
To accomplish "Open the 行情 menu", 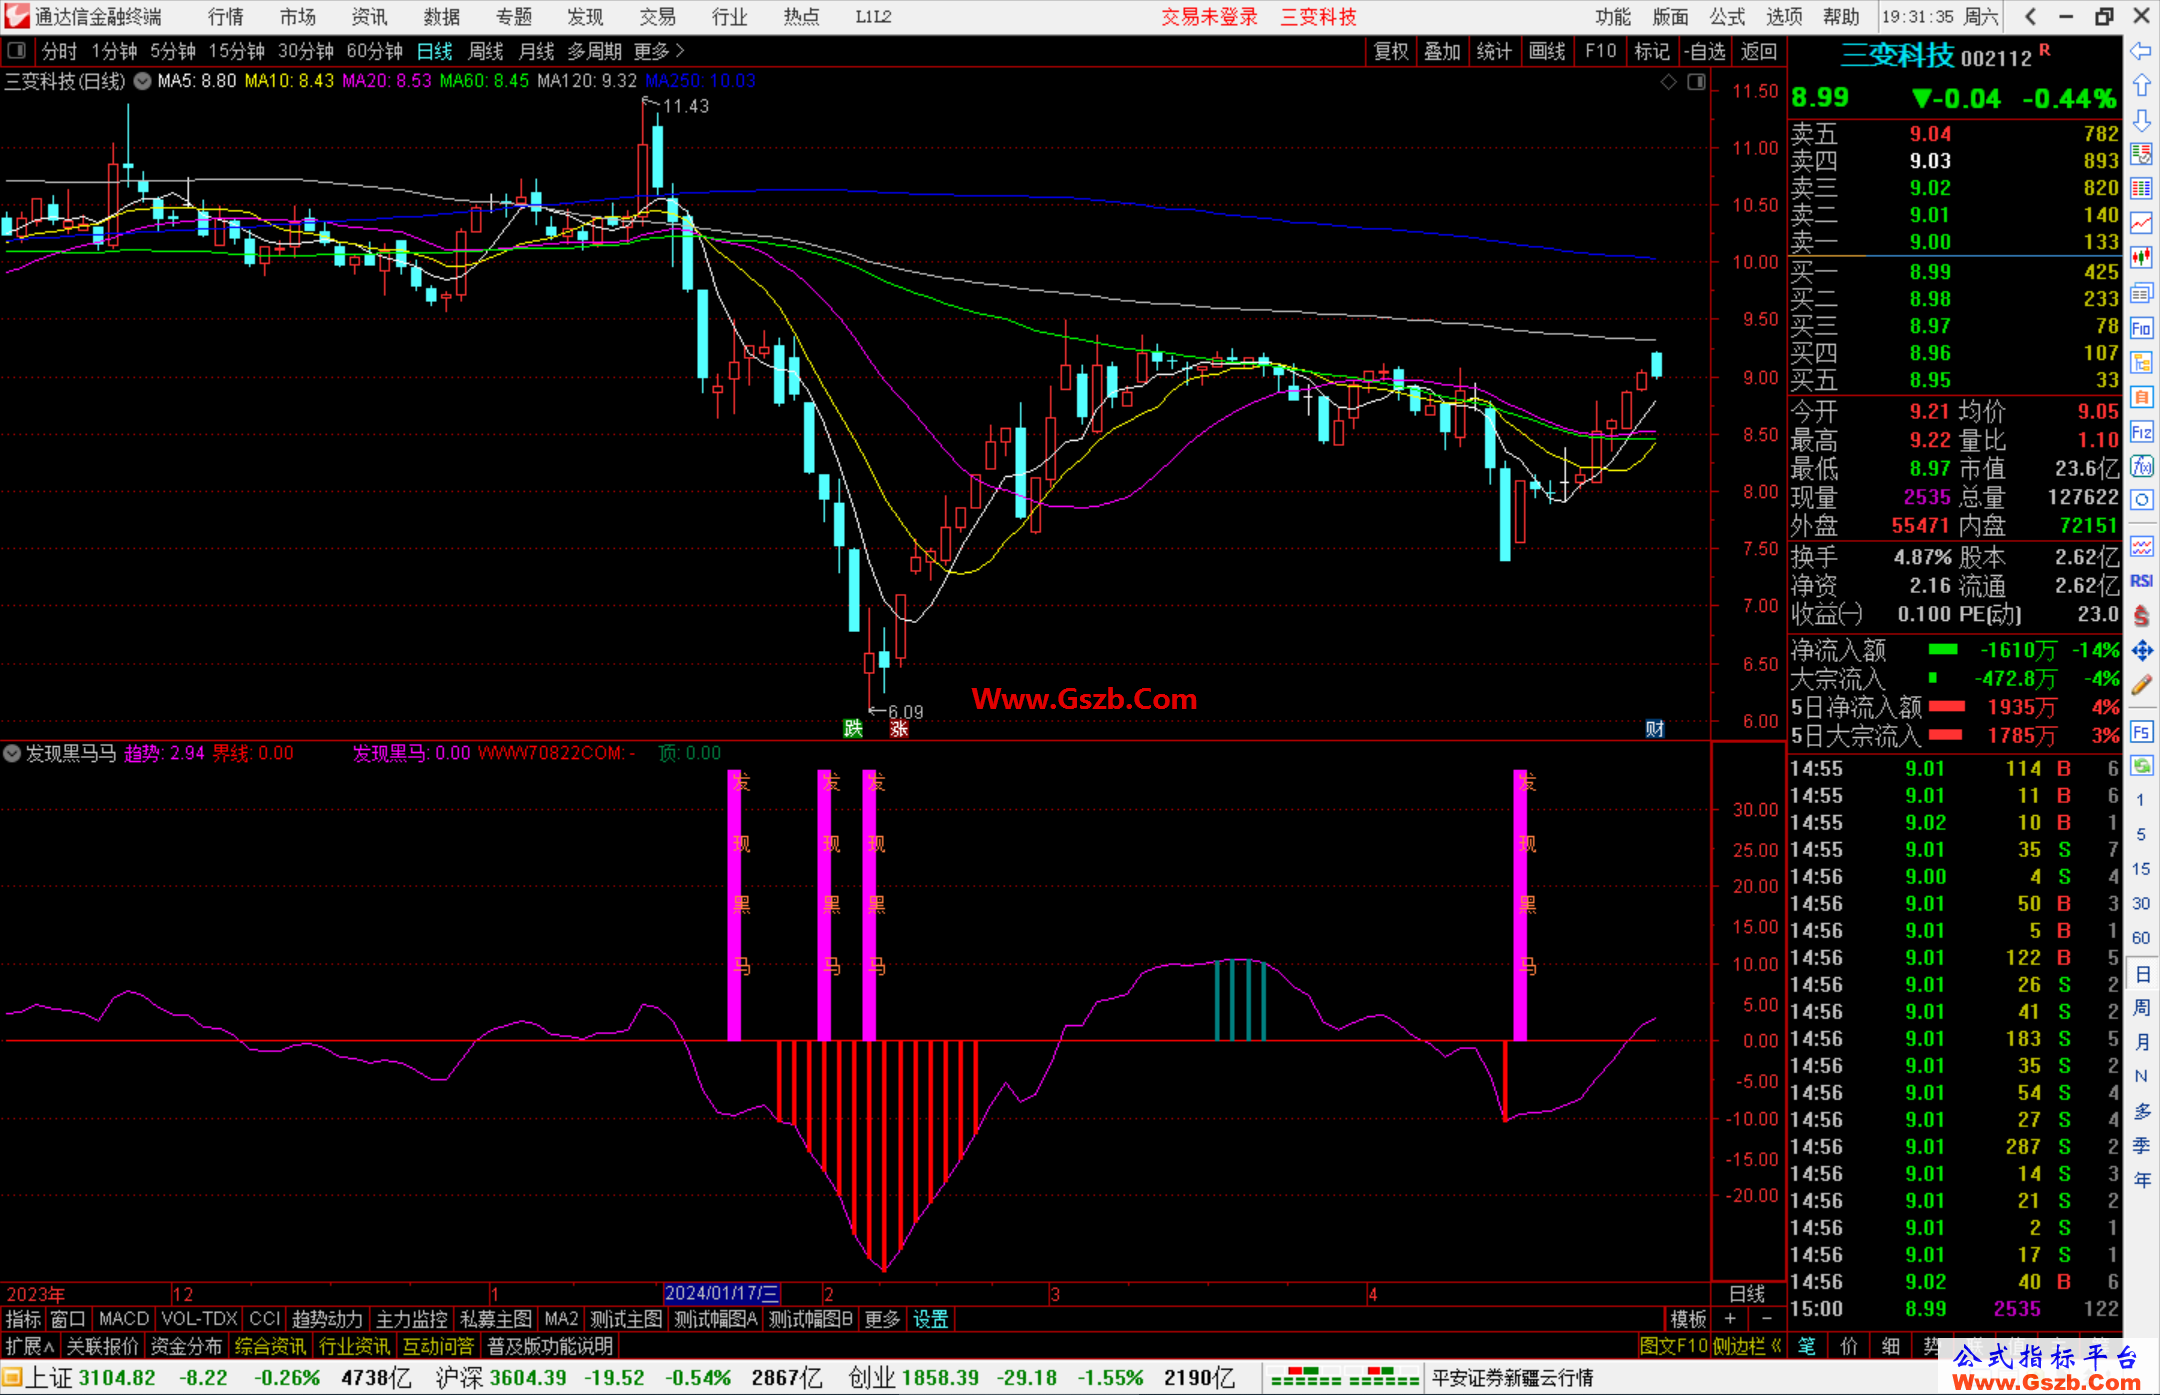I will coord(226,17).
